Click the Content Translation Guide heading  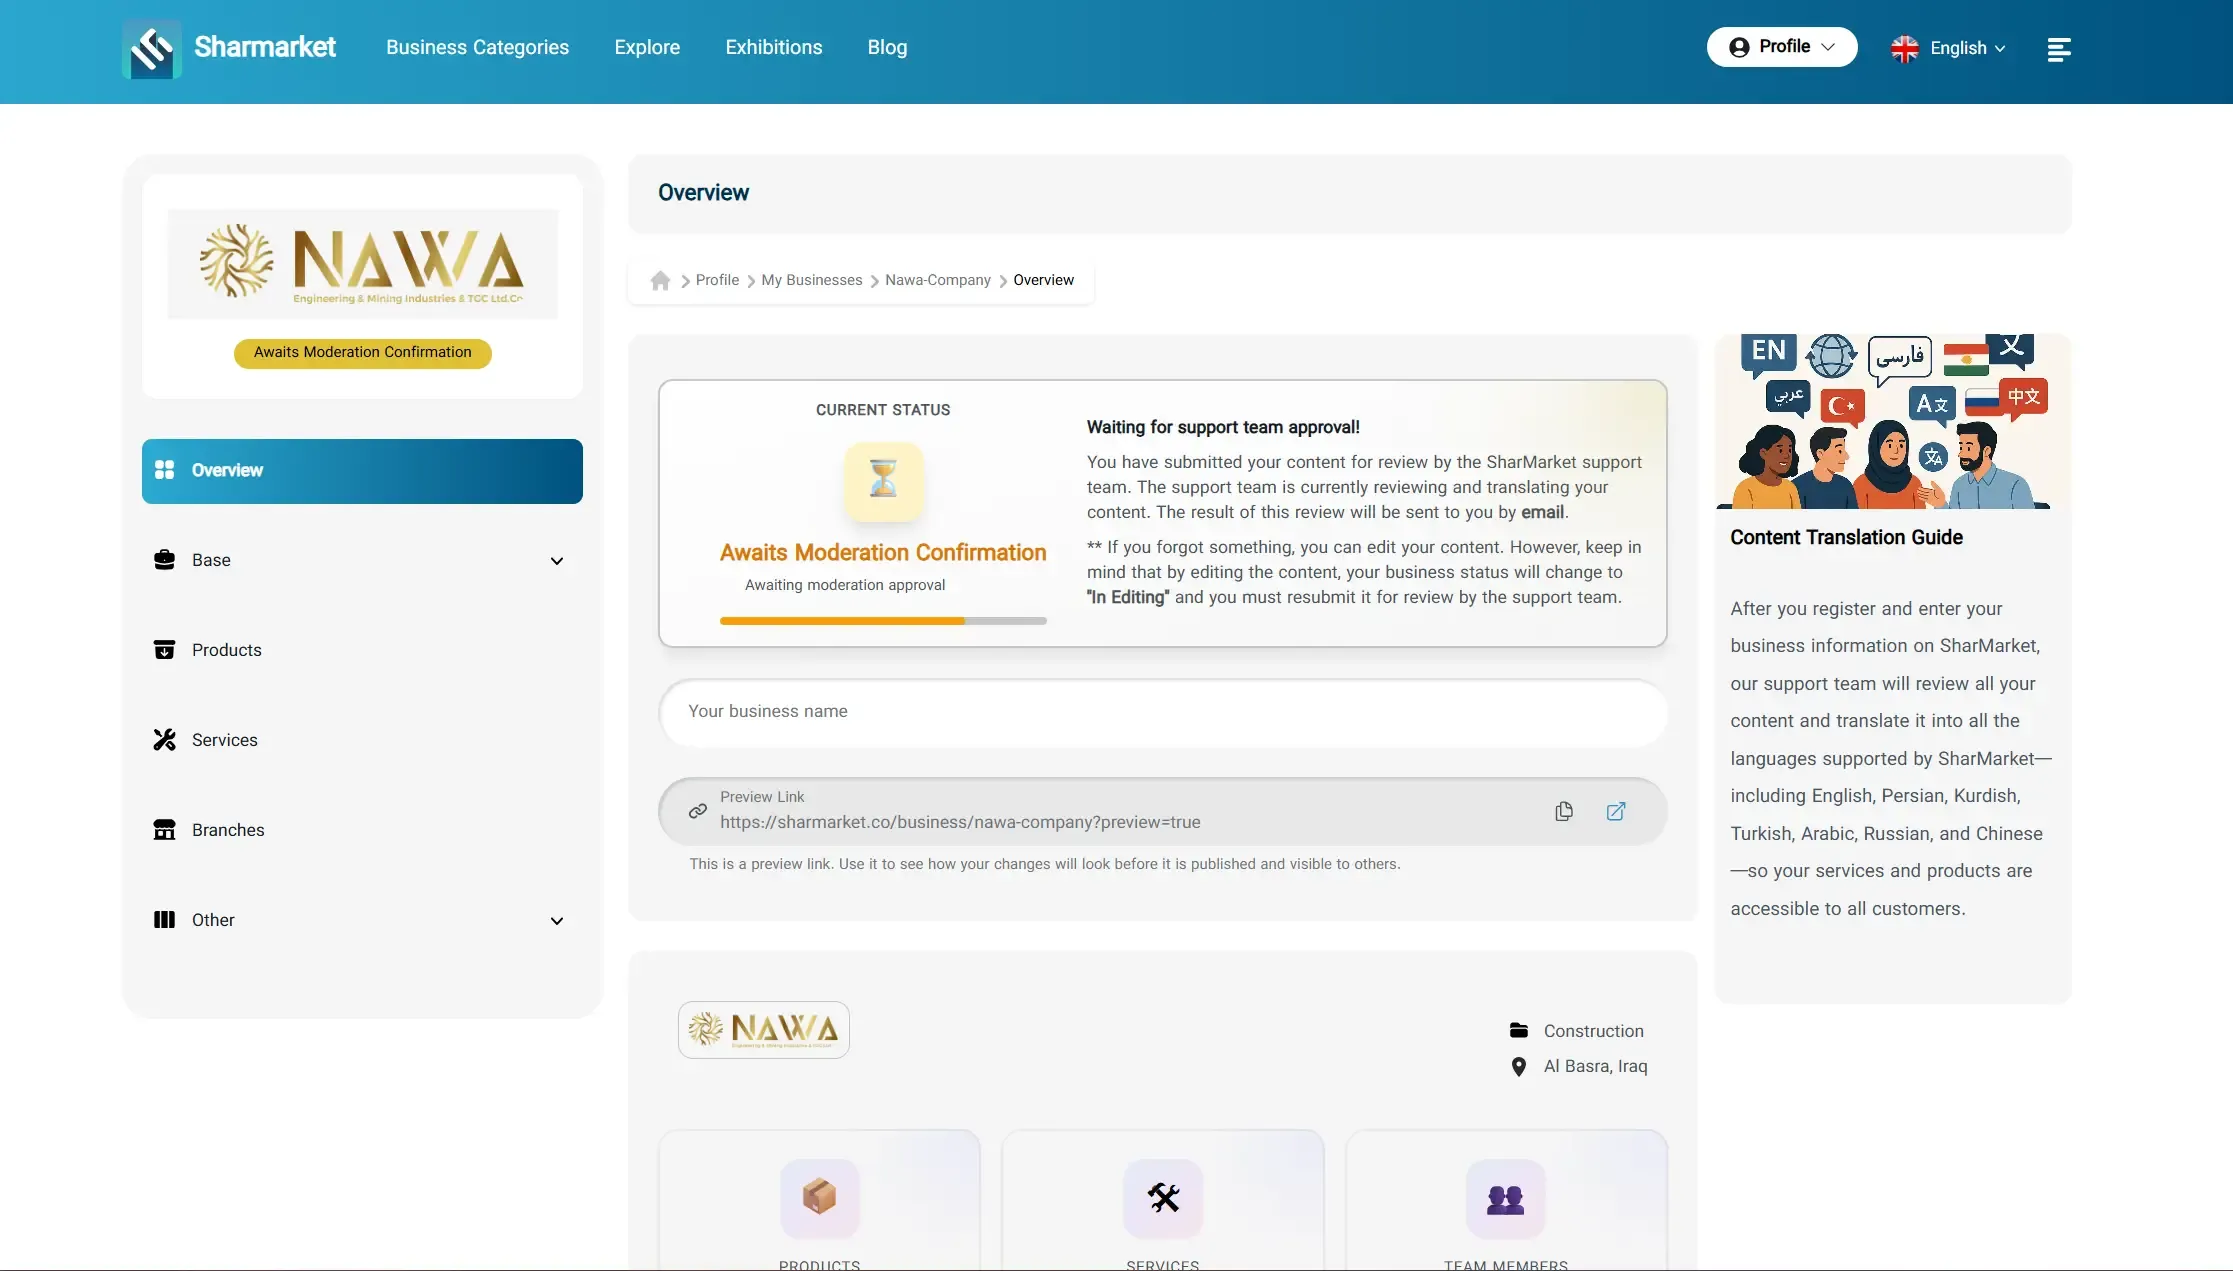tap(1846, 538)
